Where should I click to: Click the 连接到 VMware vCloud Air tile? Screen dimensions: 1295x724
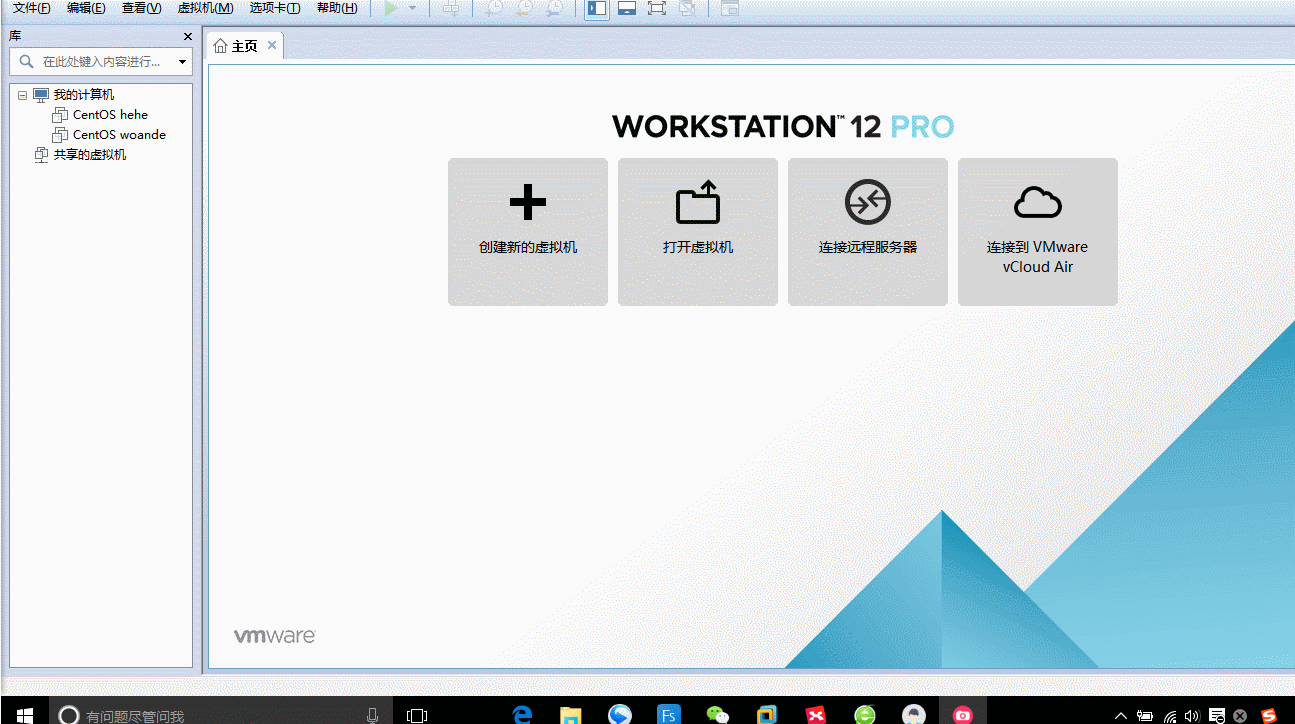point(1038,232)
